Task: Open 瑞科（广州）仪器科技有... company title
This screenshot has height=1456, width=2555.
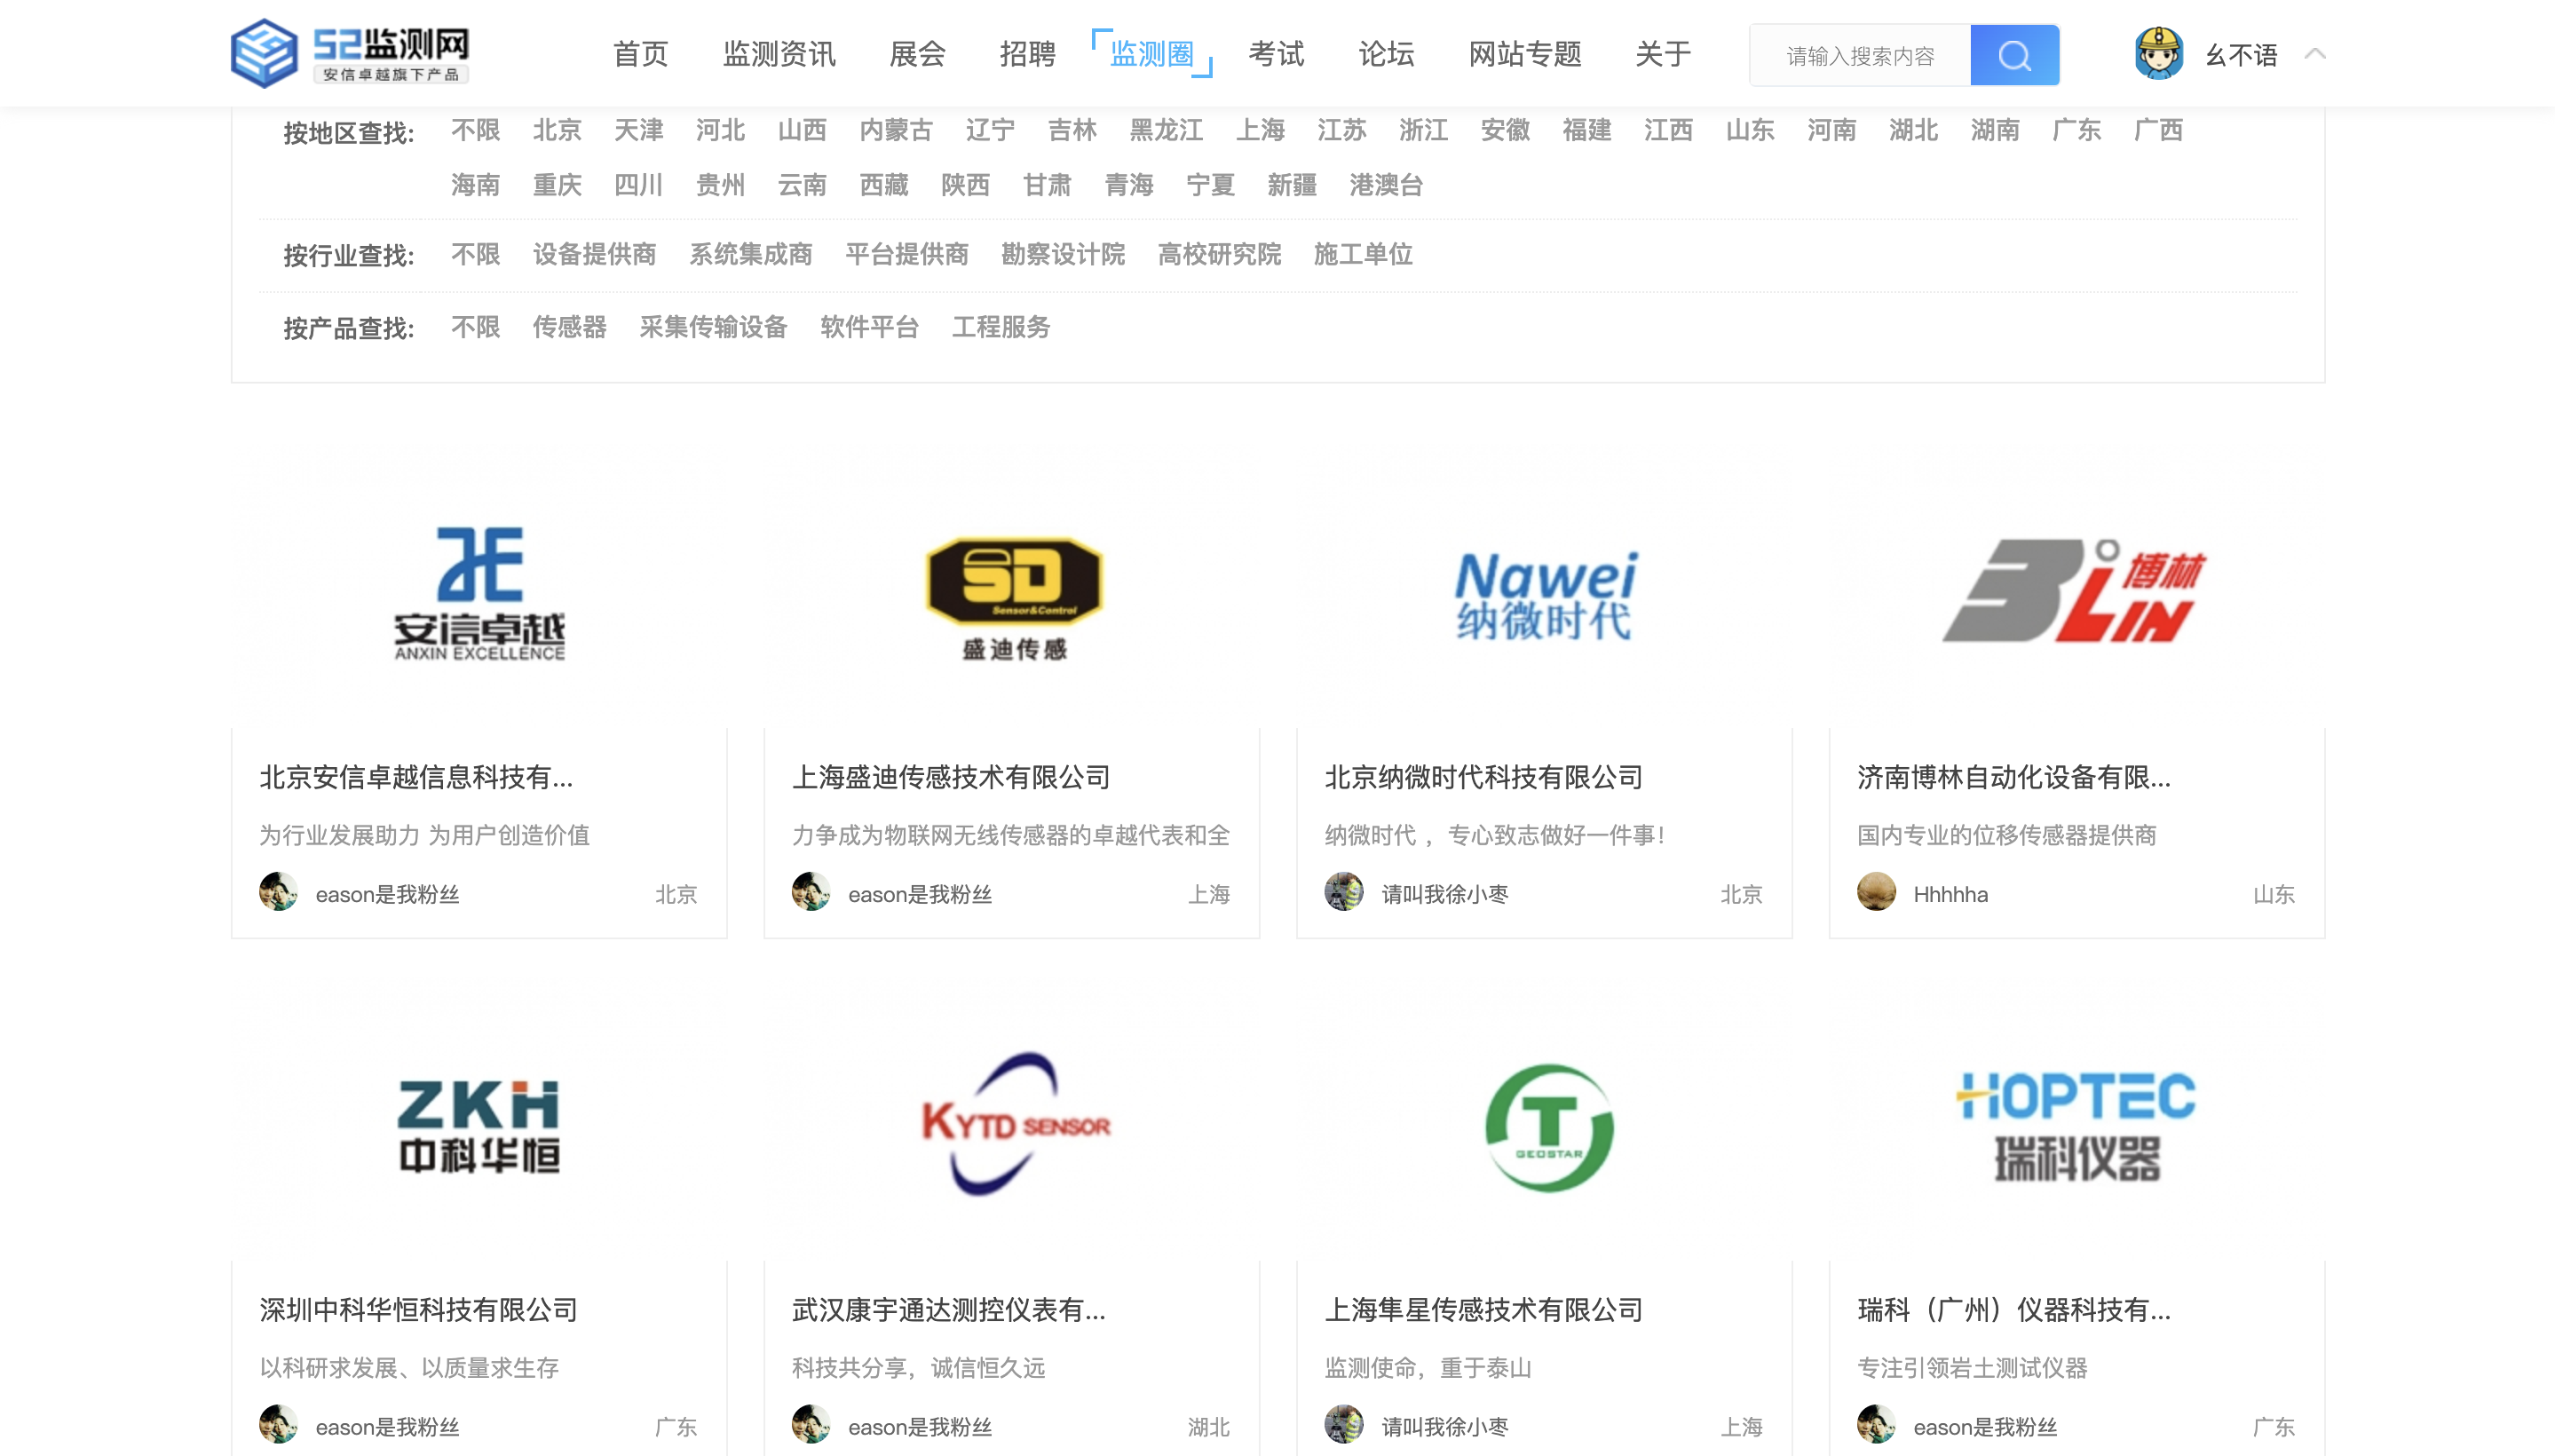Action: (x=2014, y=1310)
